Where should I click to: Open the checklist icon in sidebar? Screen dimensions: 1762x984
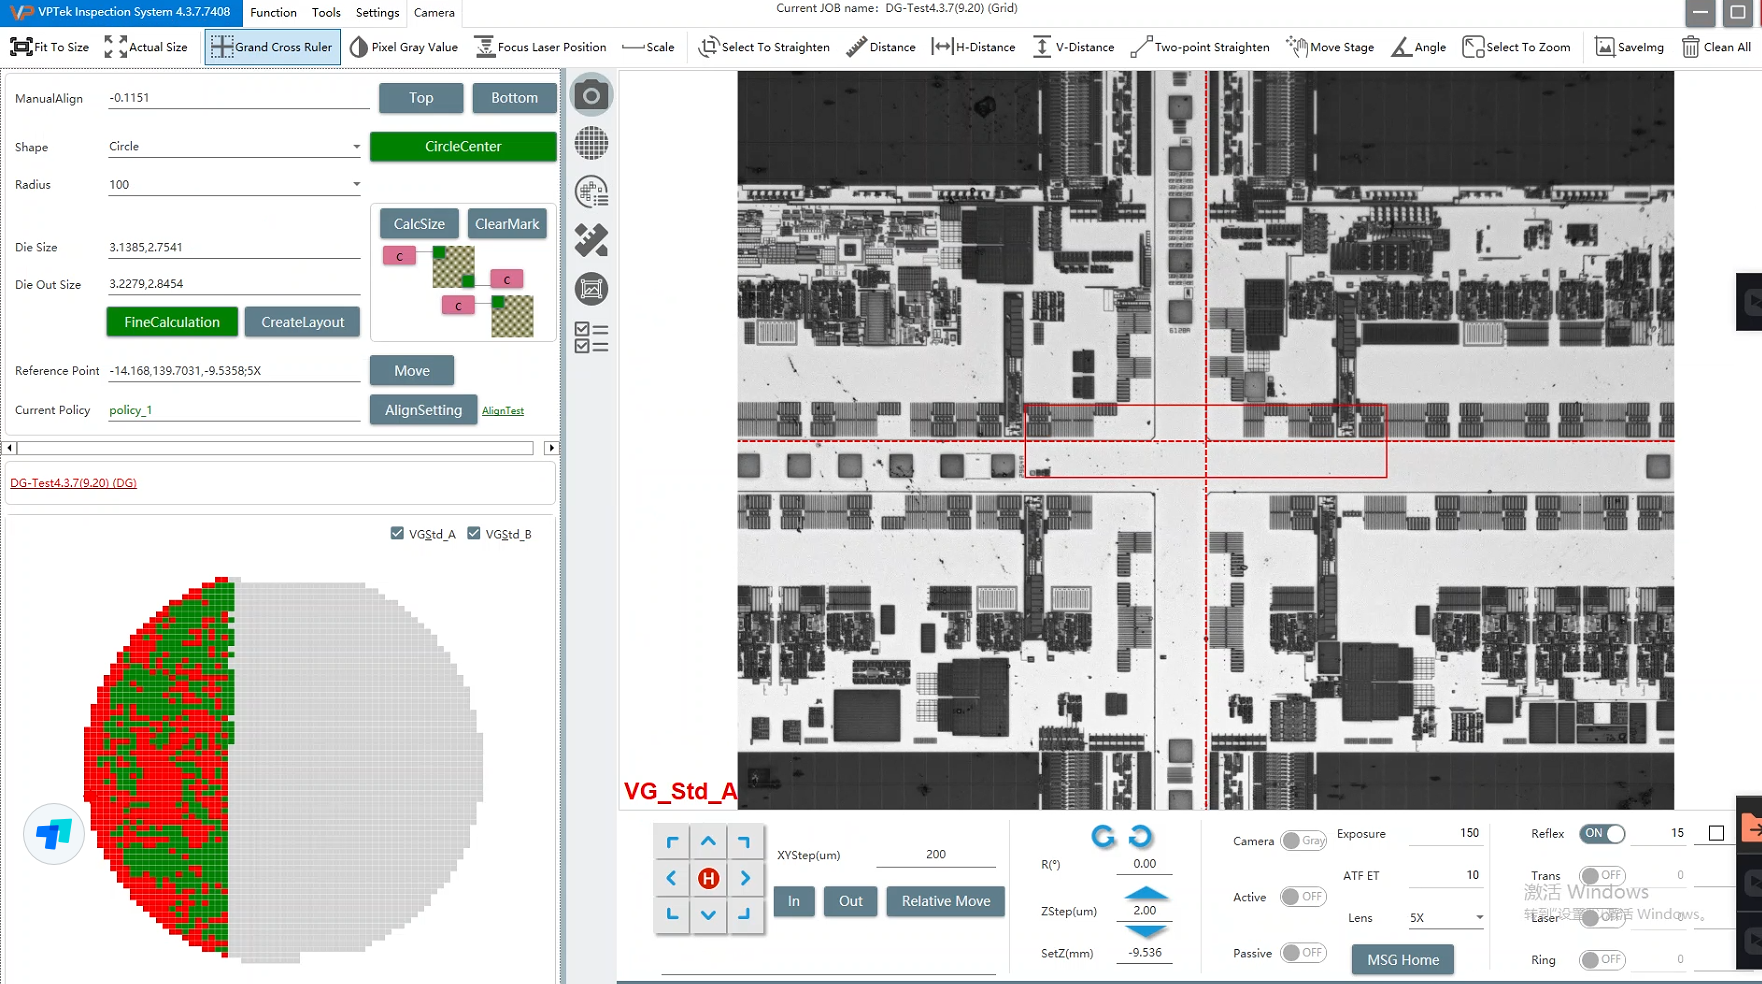[591, 338]
